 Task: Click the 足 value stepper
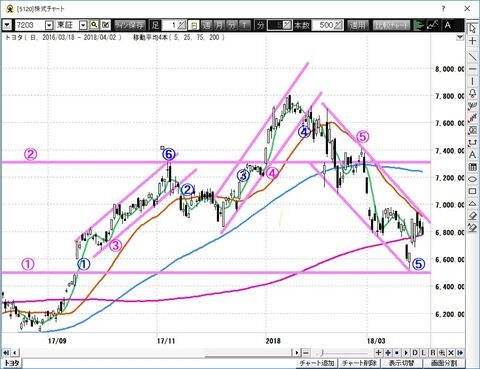[182, 25]
